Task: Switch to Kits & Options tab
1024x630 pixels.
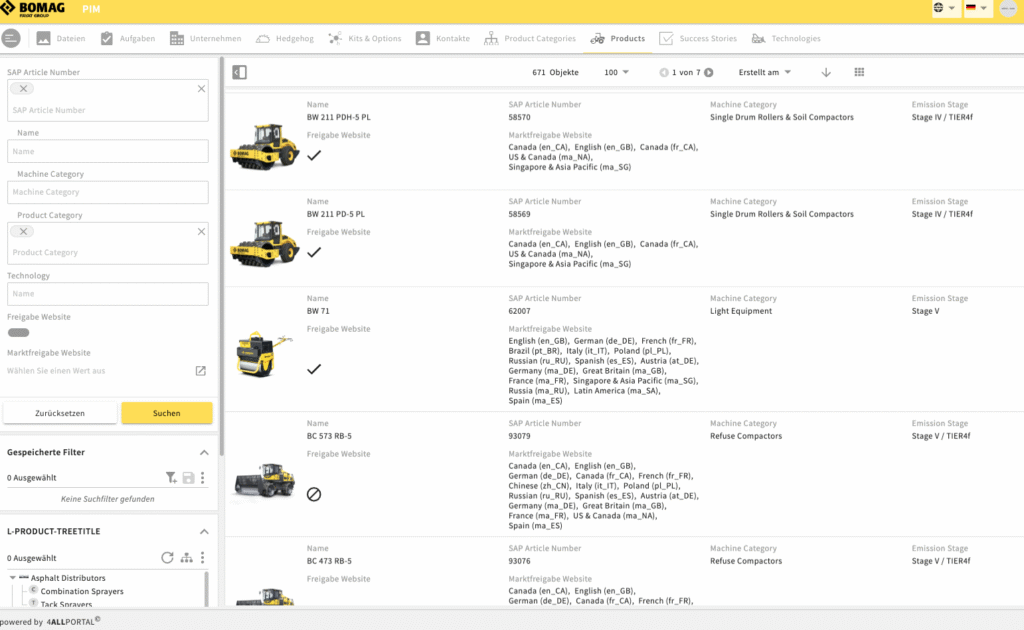Action: click(x=365, y=39)
